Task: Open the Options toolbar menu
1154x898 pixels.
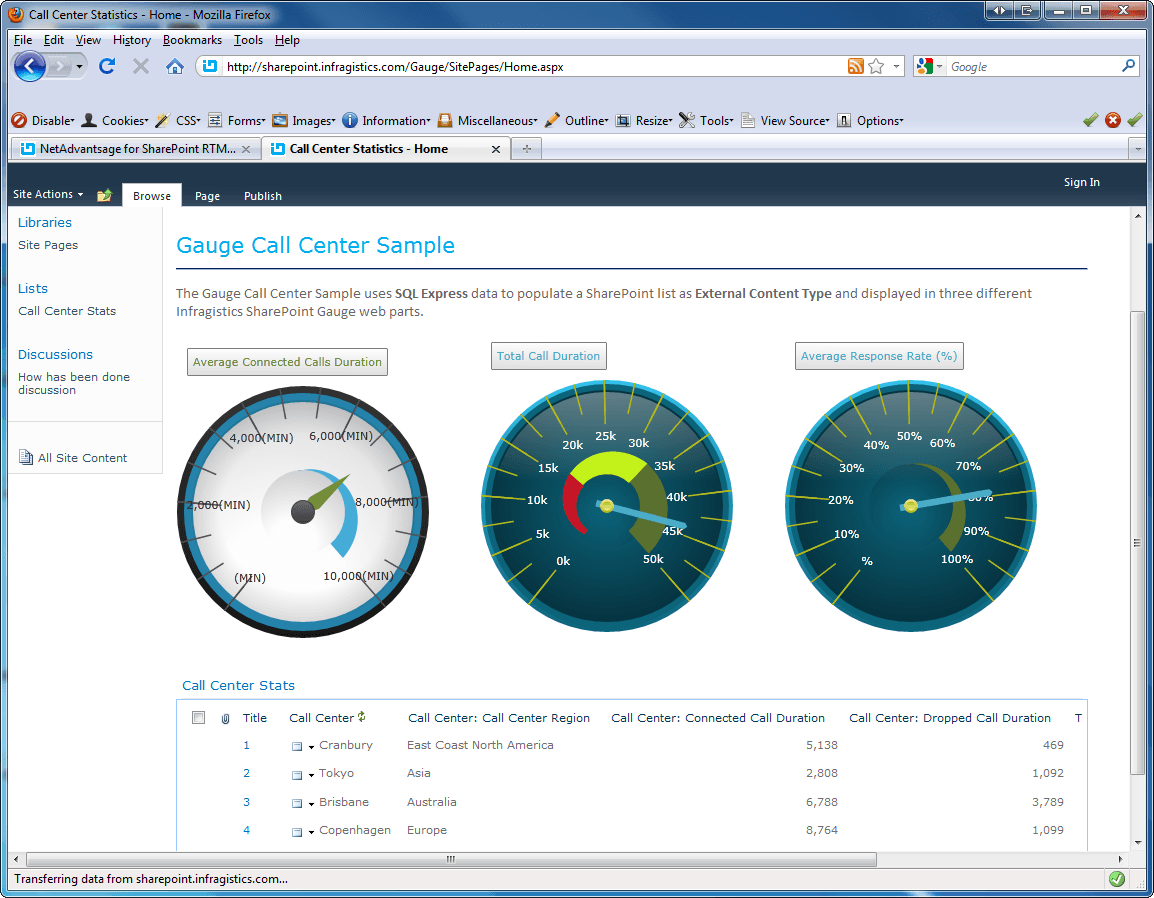Action: click(871, 121)
